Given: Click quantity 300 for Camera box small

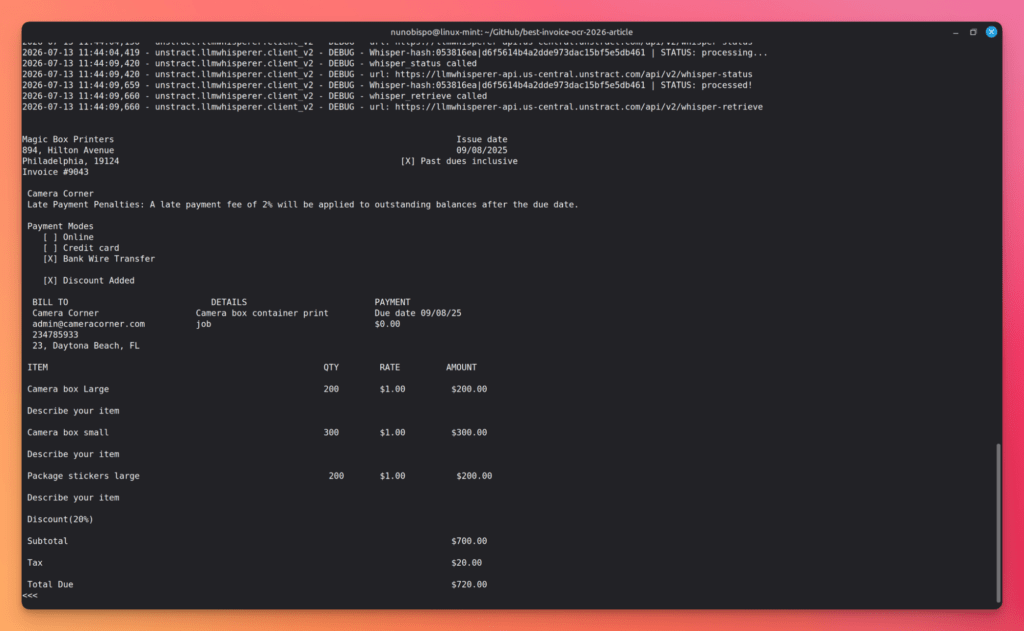Looking at the screenshot, I should pyautogui.click(x=331, y=433).
